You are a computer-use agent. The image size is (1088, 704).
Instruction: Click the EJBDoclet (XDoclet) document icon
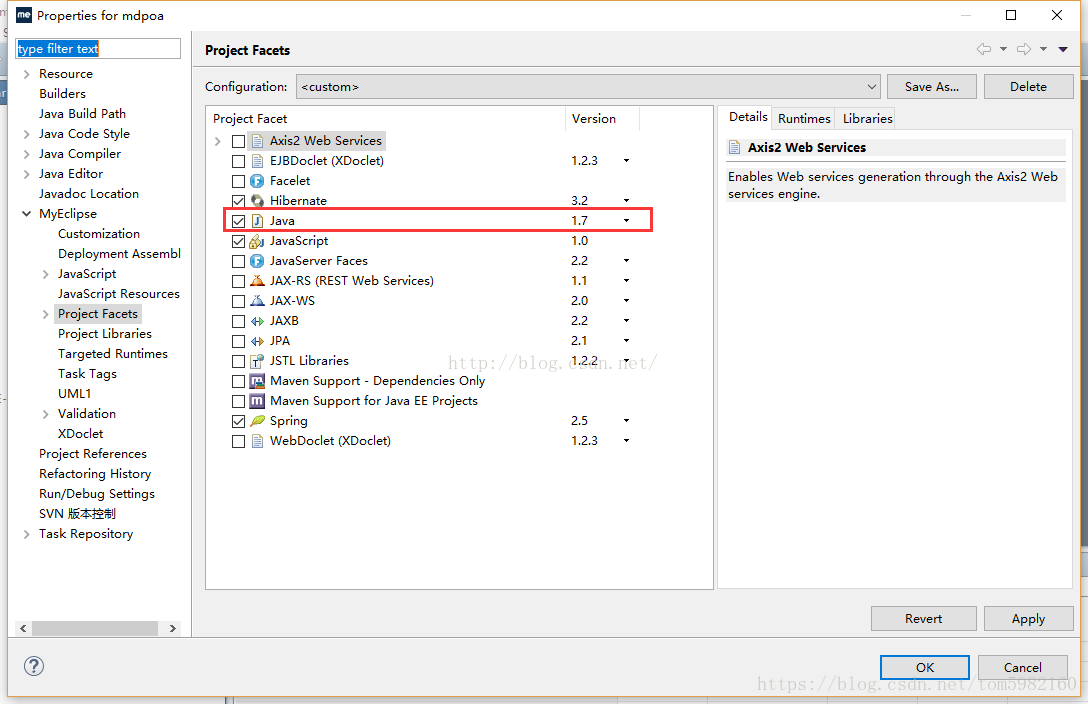(257, 161)
